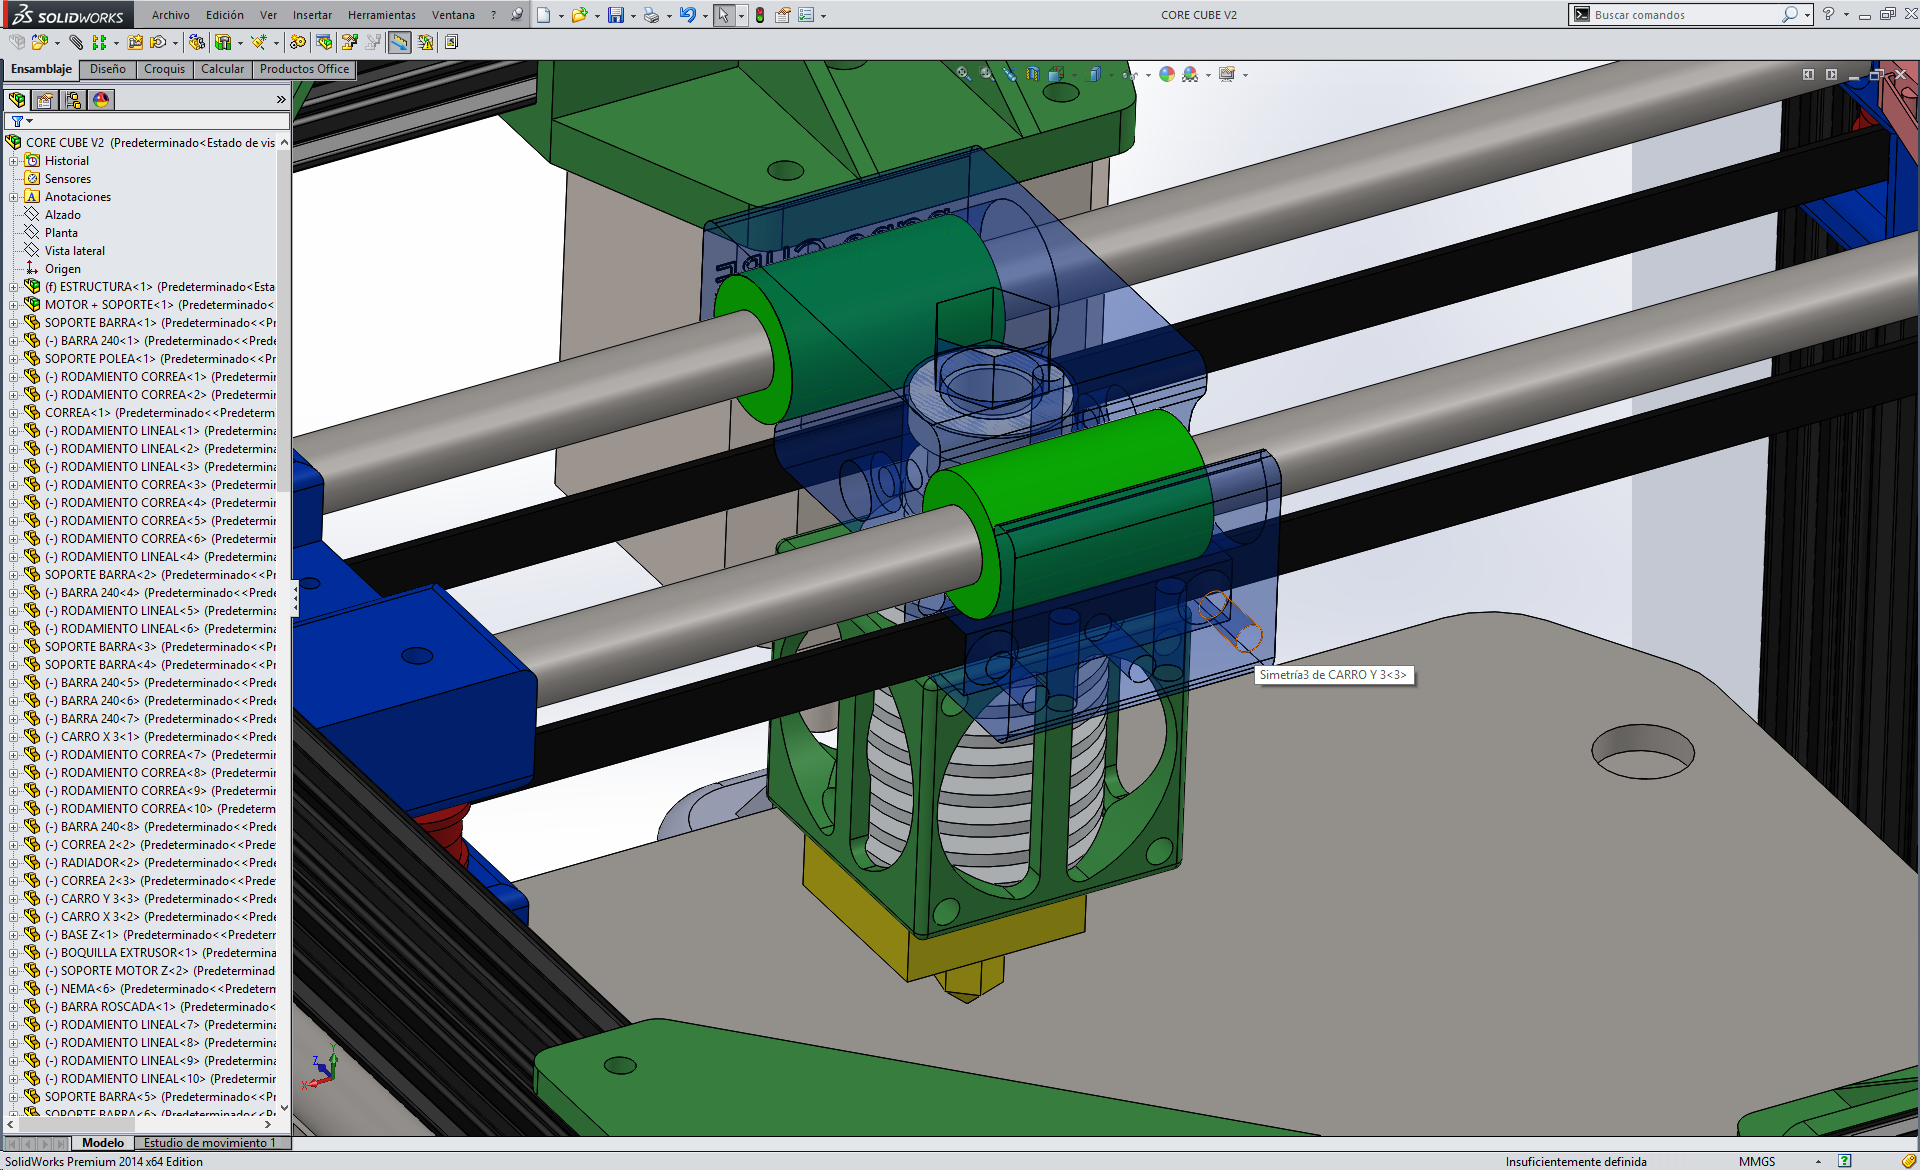Switch to the Calcular tab
This screenshot has width=1920, height=1170.
222,69
